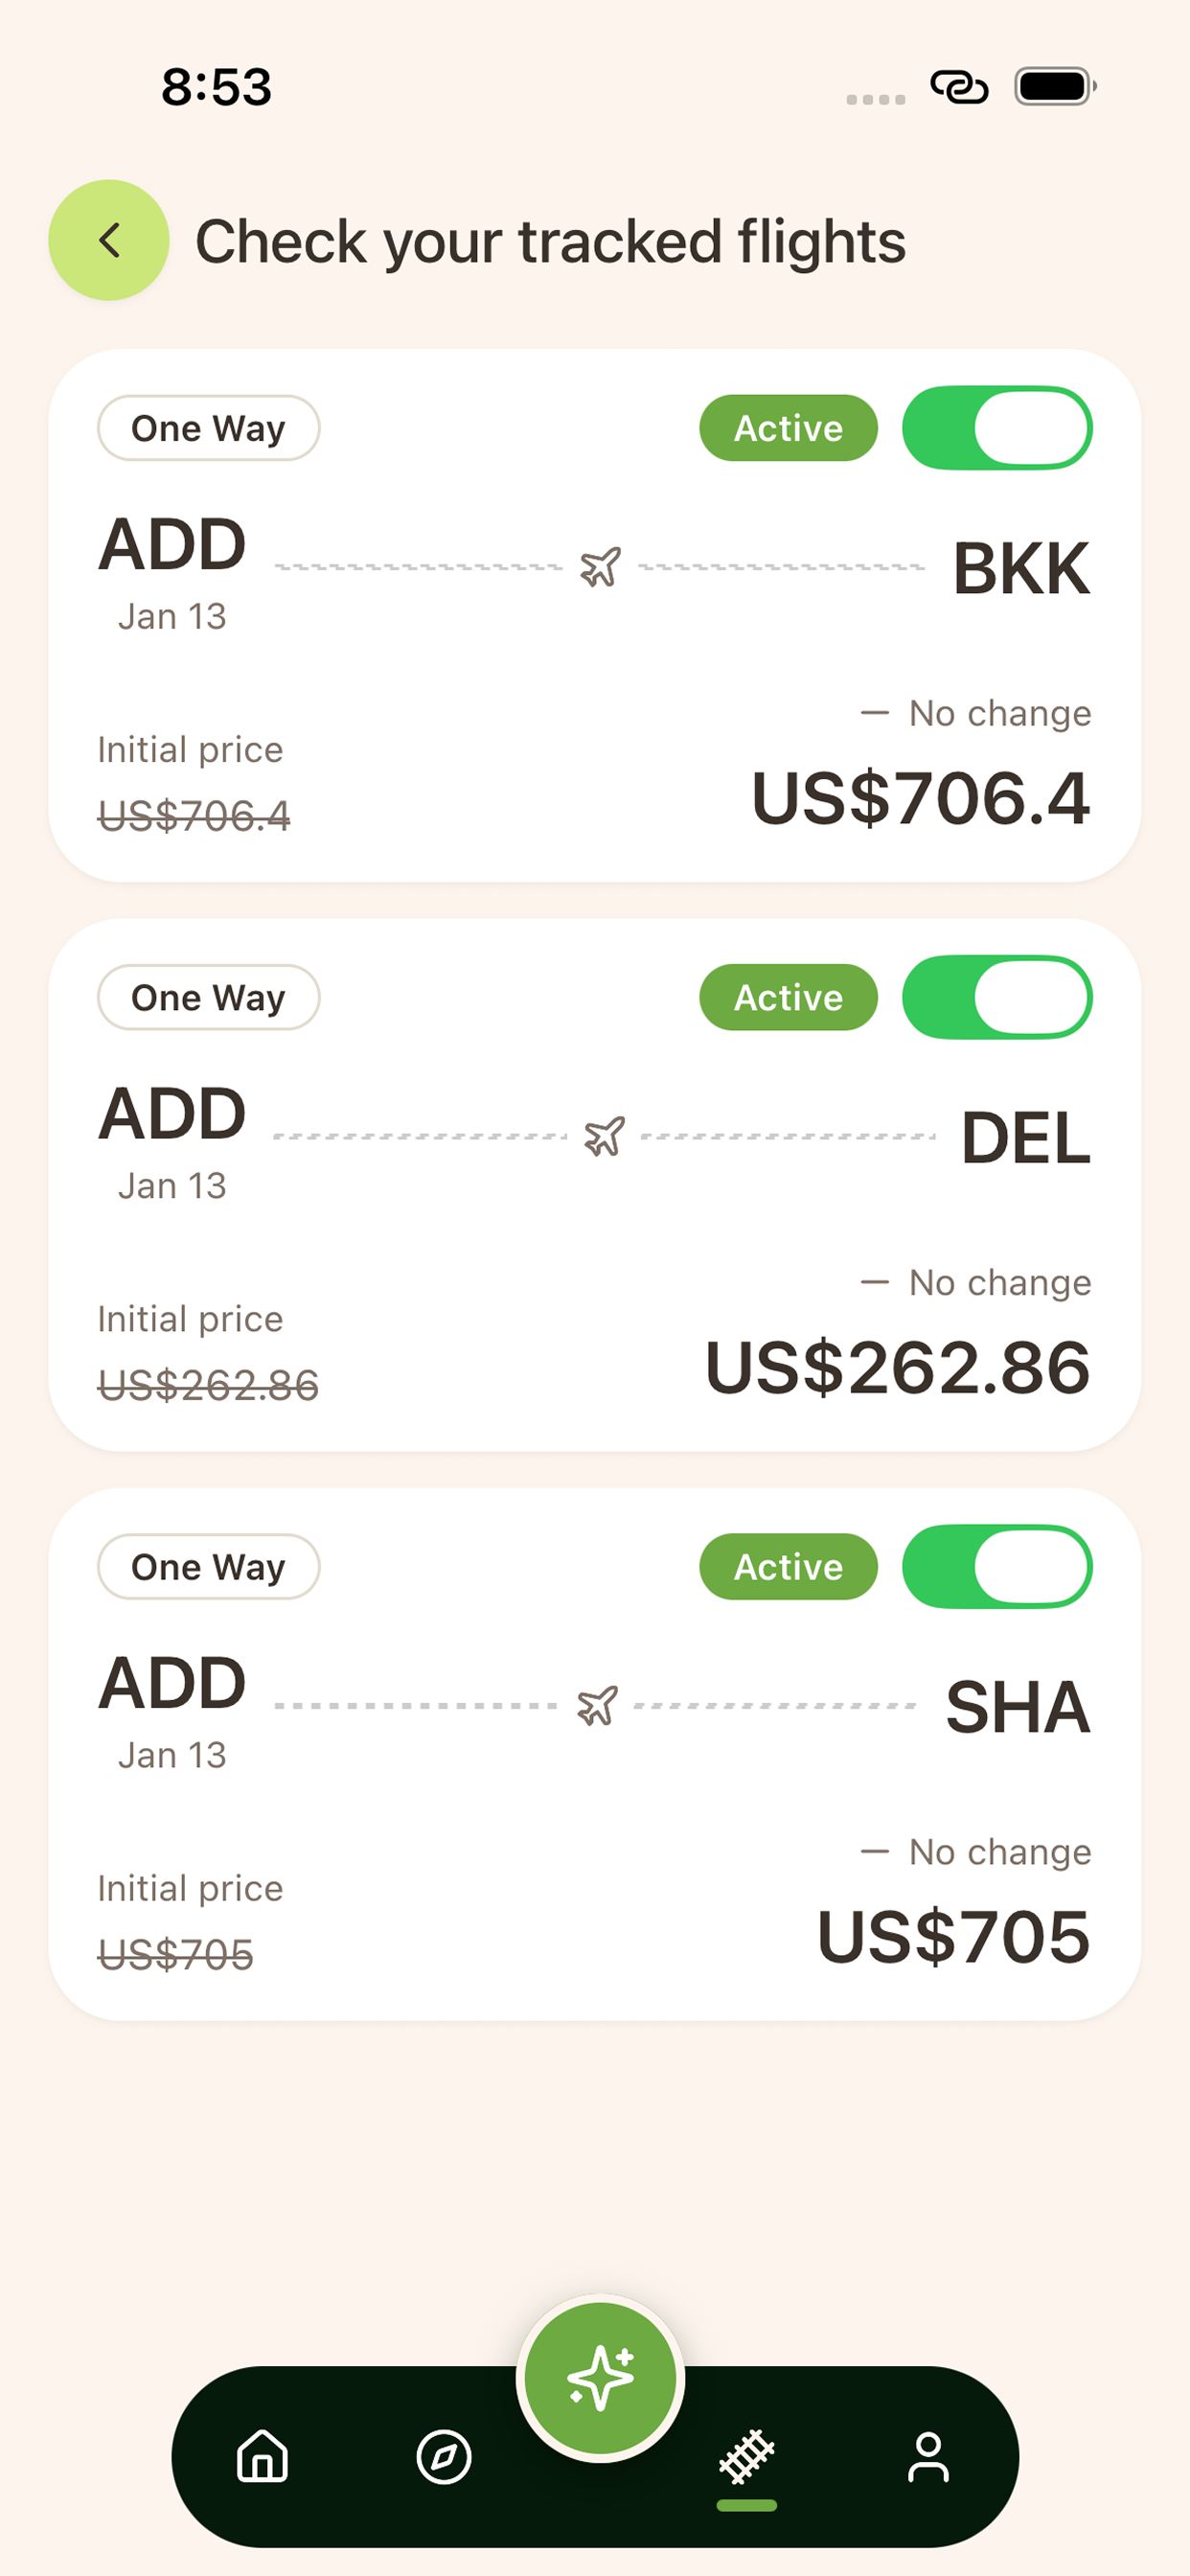This screenshot has height=2576, width=1190.
Task: Disable tracking toggle for ADD to BKK
Action: click(997, 428)
